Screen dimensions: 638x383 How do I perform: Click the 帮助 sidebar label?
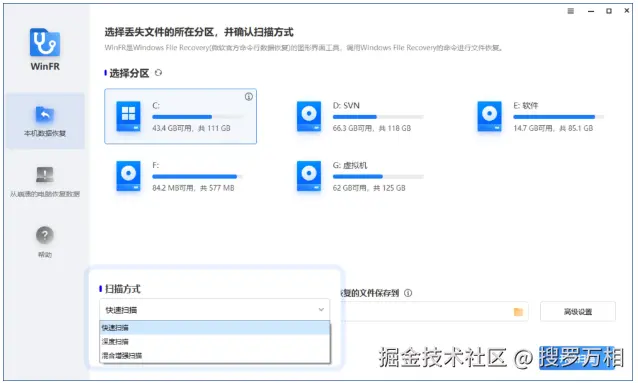pyautogui.click(x=45, y=255)
